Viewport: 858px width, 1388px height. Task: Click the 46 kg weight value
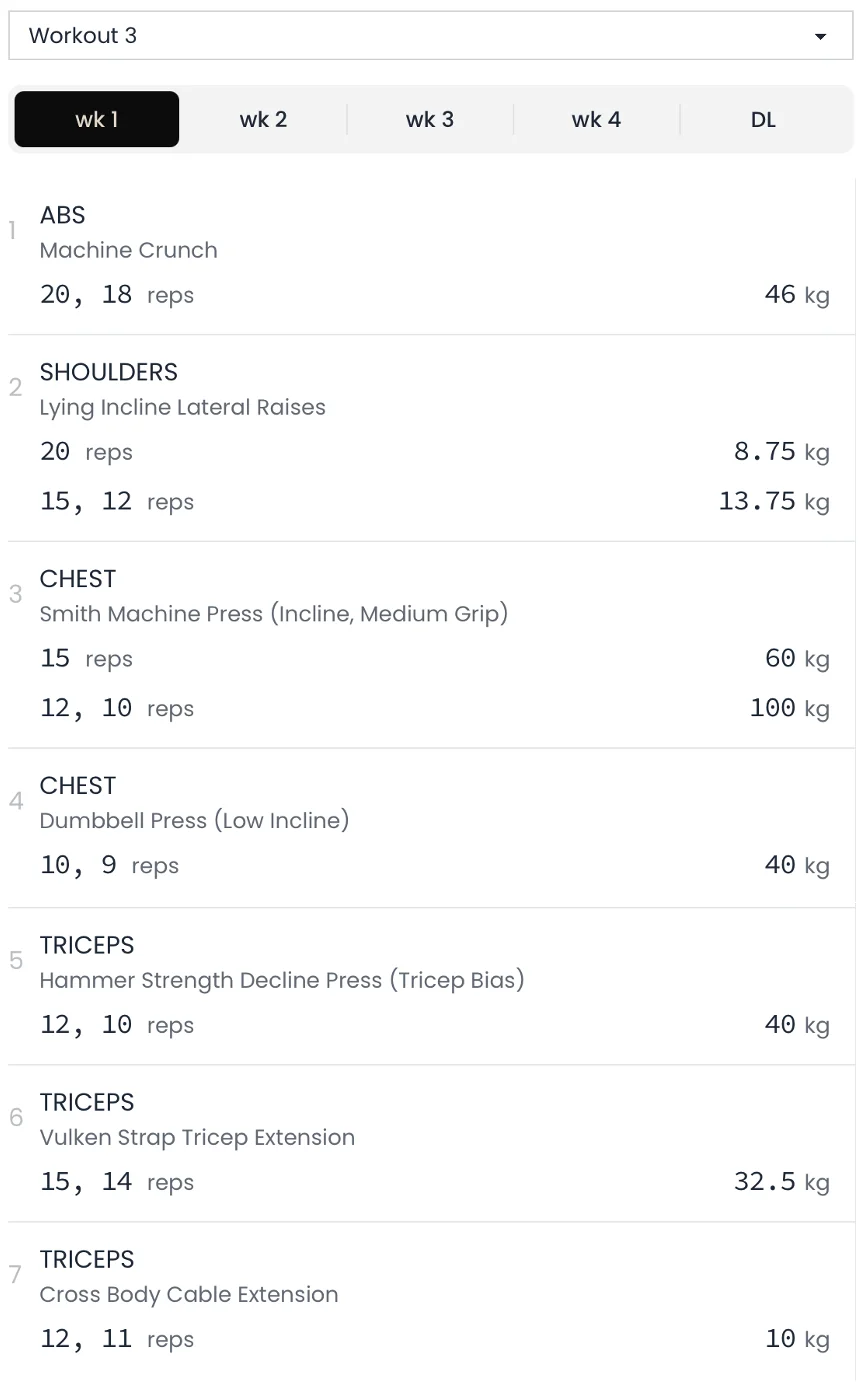point(797,295)
